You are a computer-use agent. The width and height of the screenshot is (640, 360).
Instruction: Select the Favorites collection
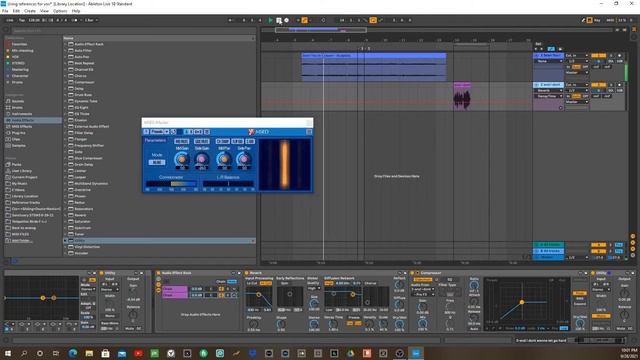[19, 44]
